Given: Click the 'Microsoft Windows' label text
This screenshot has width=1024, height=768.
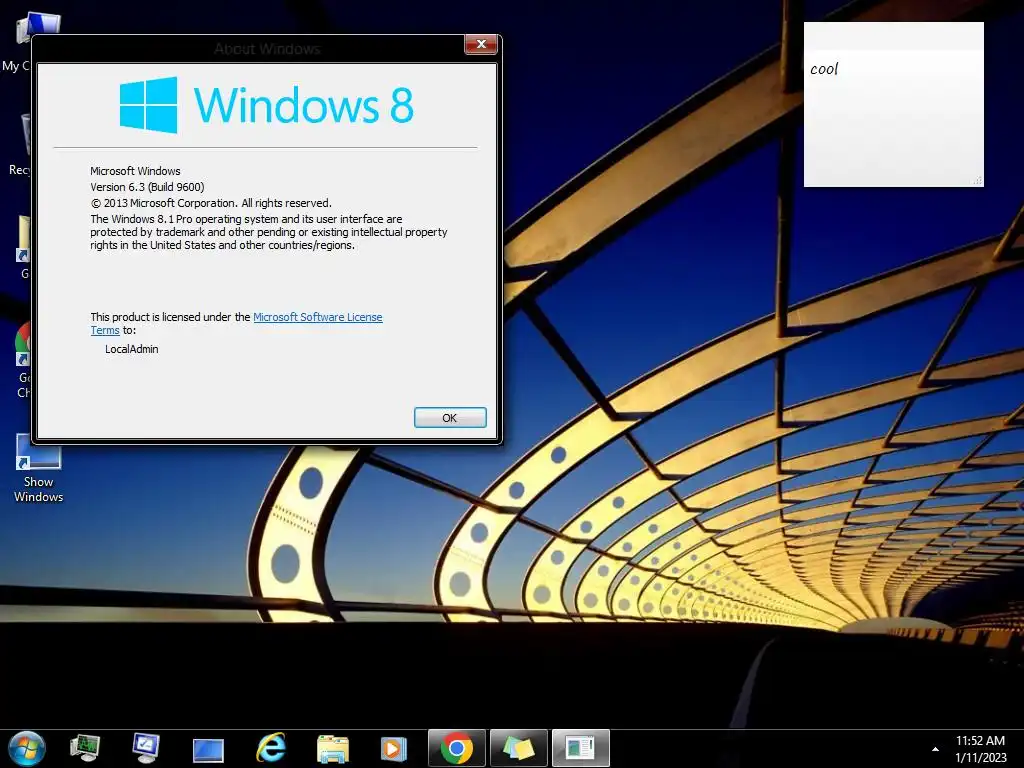Looking at the screenshot, I should [135, 171].
